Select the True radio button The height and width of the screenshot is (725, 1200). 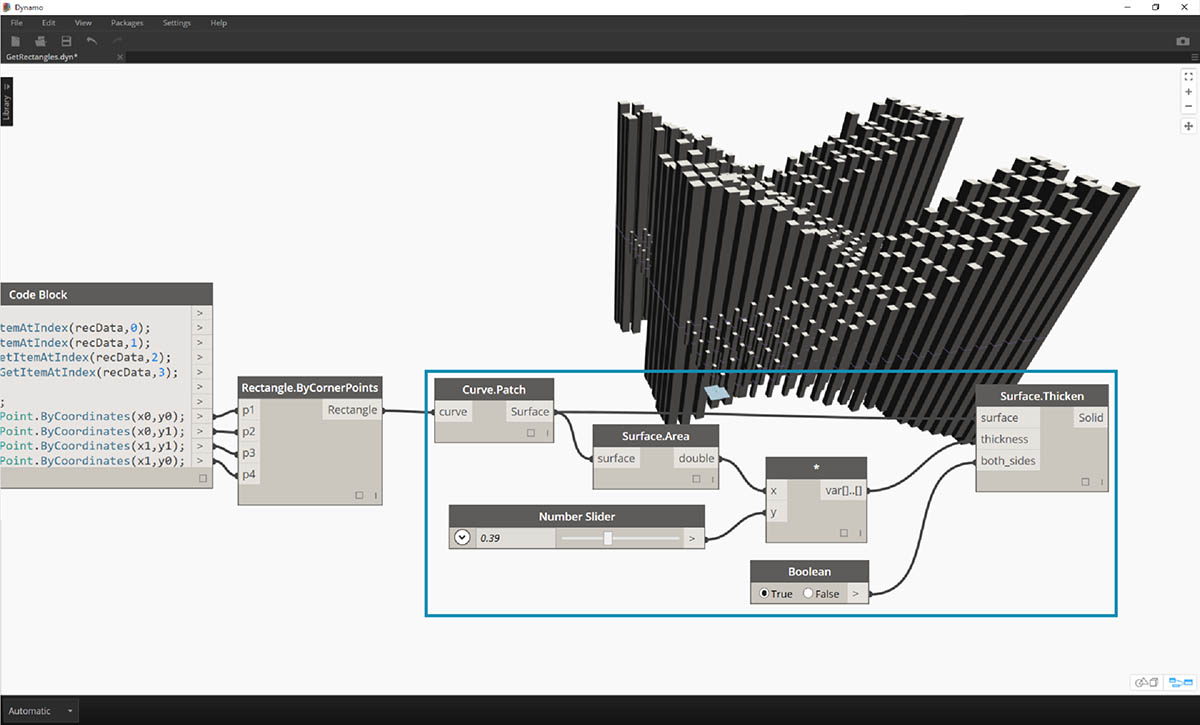765,594
